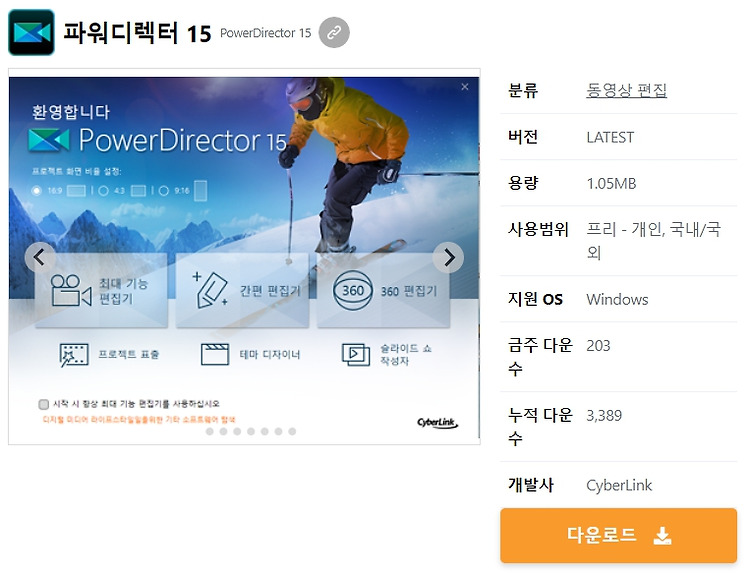Select the 4:3 aspect ratio radio
Screen dimensions: 750x574
click(x=103, y=190)
